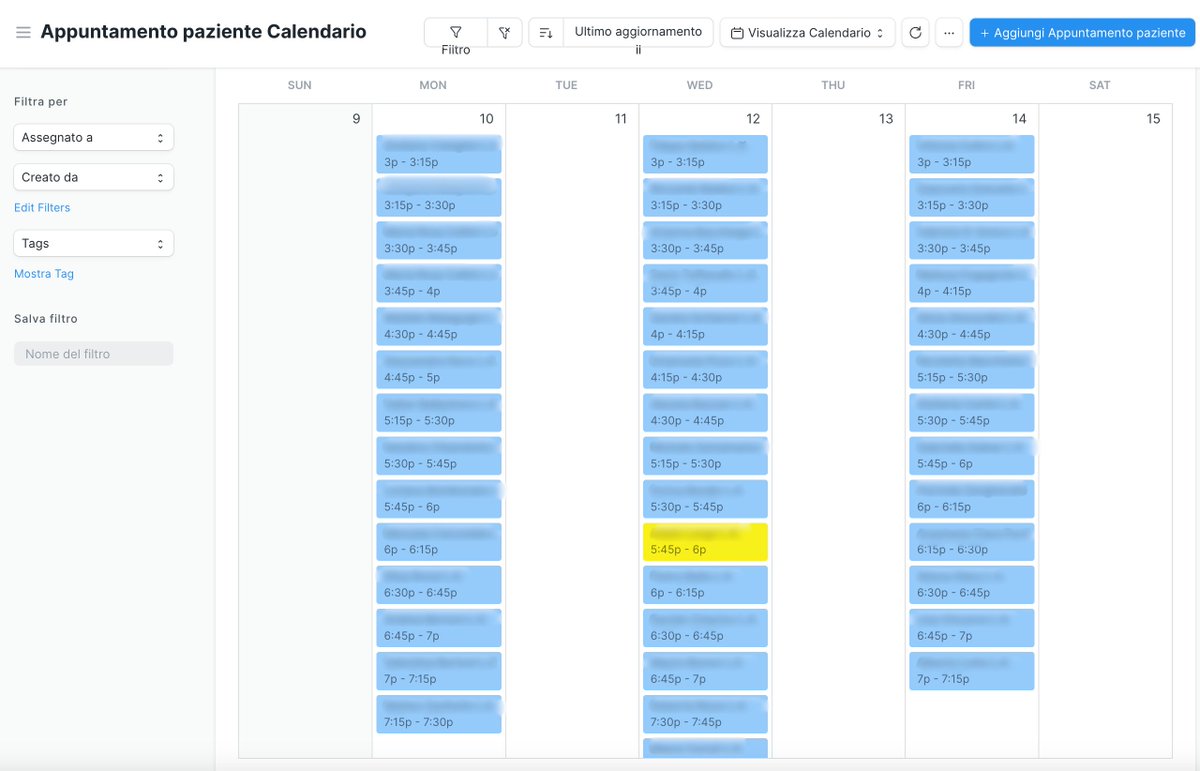The height and width of the screenshot is (771, 1200).
Task: Open Monday's 5:30p - 5:45p appointment
Action: point(439,455)
